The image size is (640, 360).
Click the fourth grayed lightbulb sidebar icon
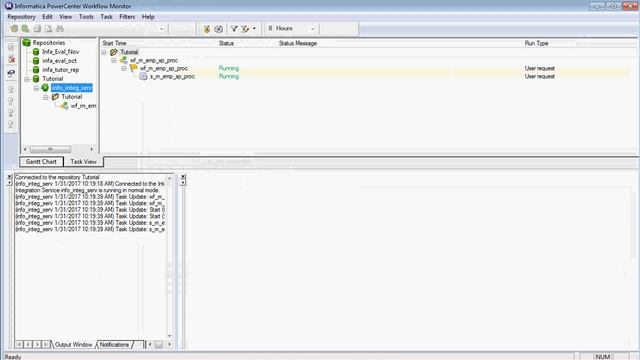(x=11, y=124)
